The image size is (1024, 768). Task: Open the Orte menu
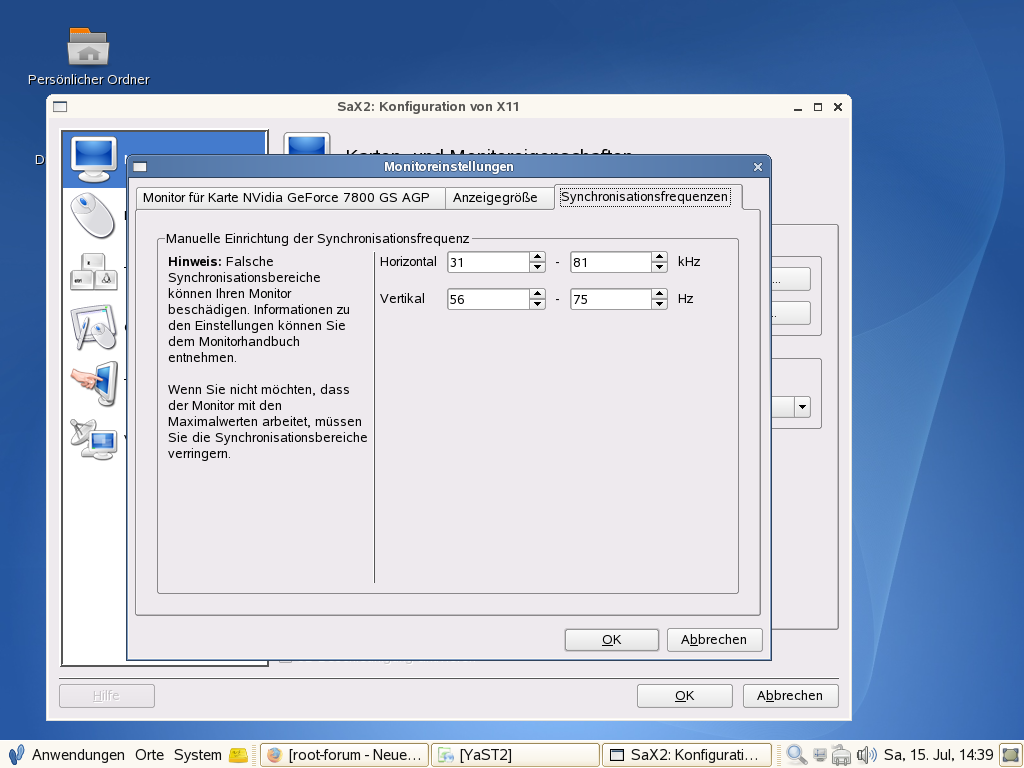[x=150, y=755]
